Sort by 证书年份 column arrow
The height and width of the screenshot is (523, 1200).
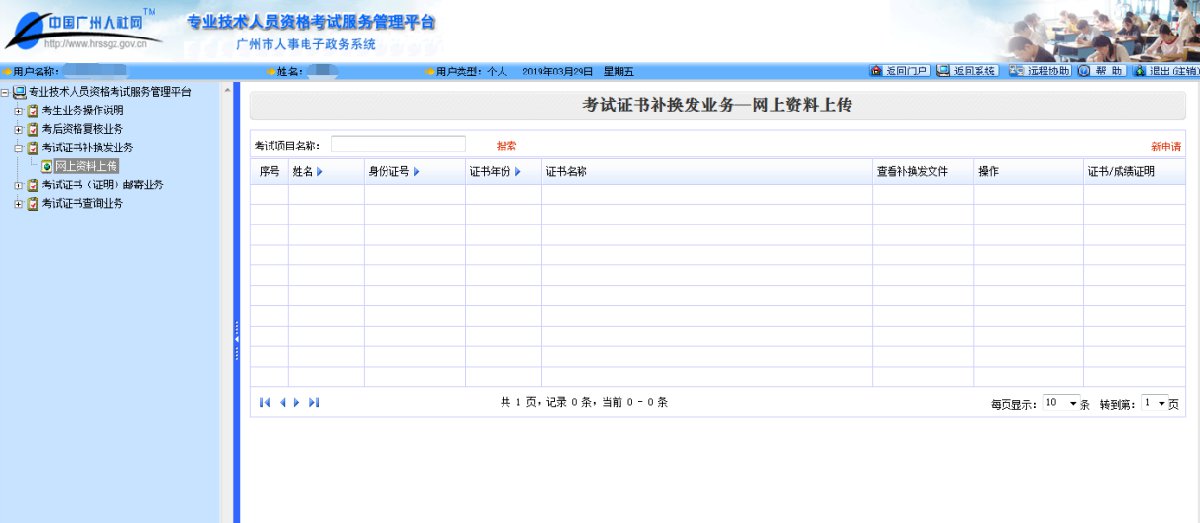(518, 172)
